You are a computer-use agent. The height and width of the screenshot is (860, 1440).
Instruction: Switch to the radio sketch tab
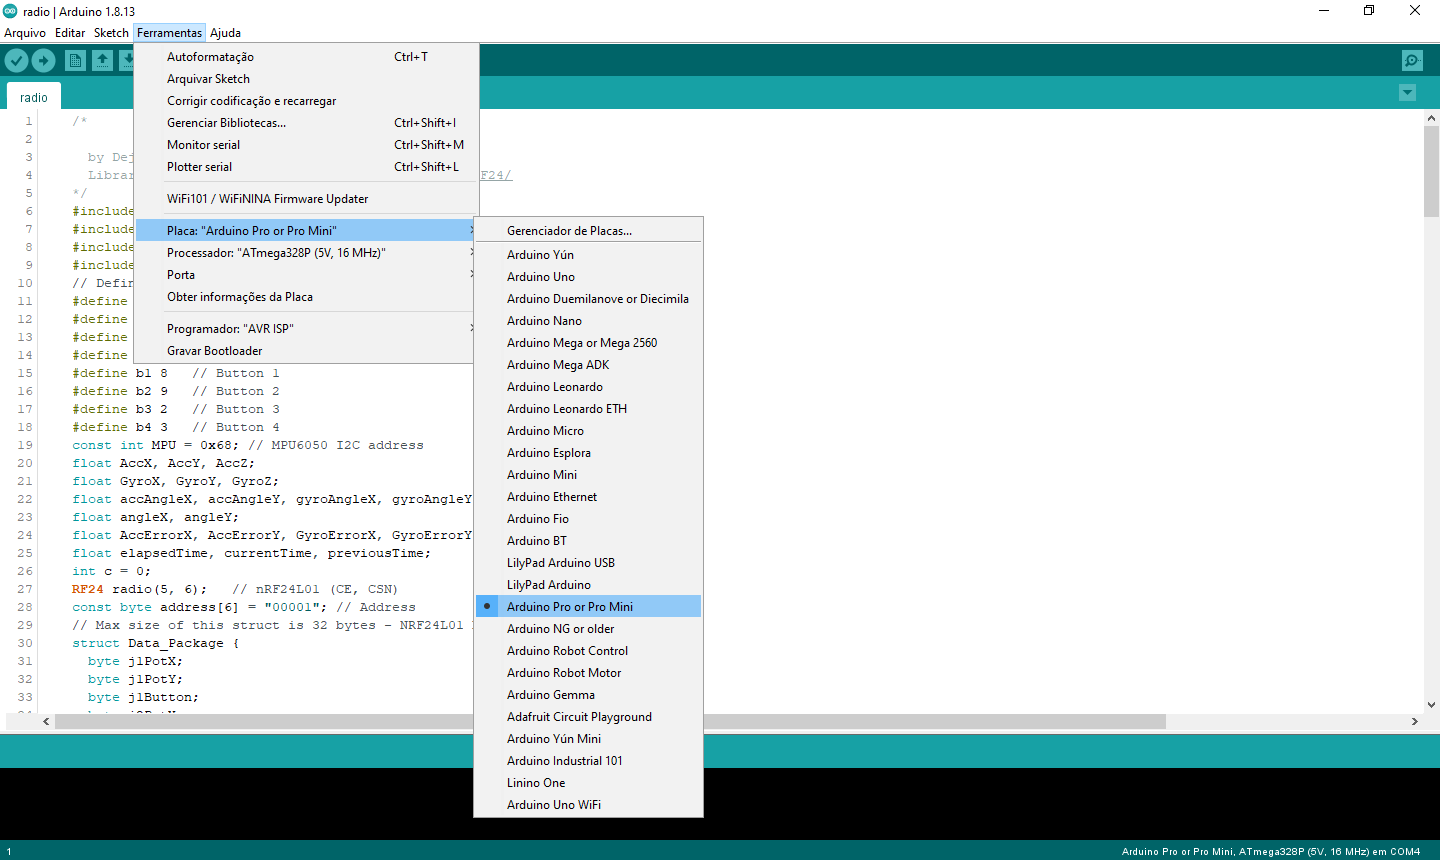(x=34, y=98)
